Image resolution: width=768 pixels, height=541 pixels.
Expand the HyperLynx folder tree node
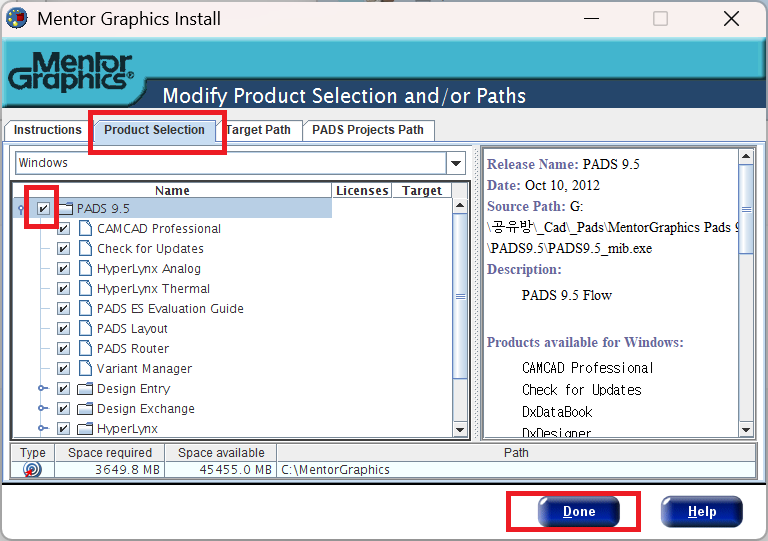pyautogui.click(x=43, y=428)
